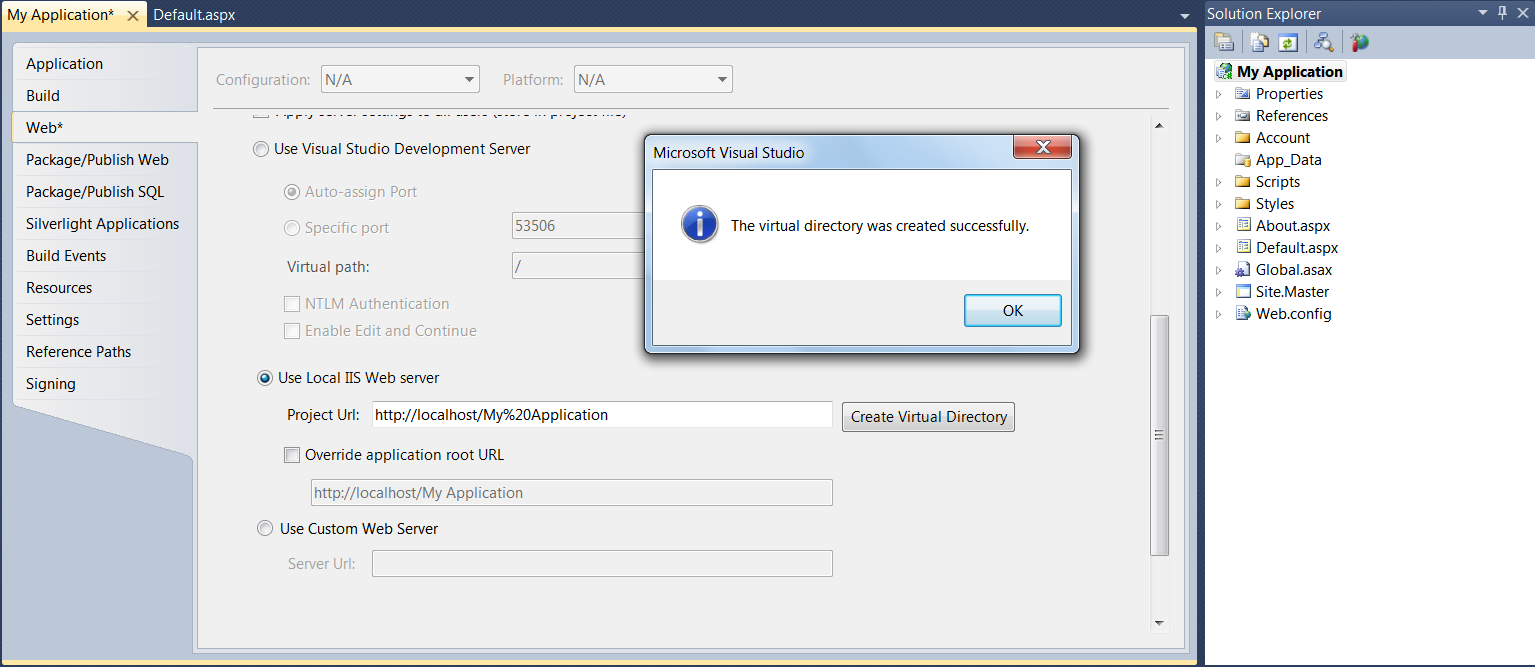
Task: Toggle the Enable Edit and Continue checkbox
Action: (x=292, y=331)
